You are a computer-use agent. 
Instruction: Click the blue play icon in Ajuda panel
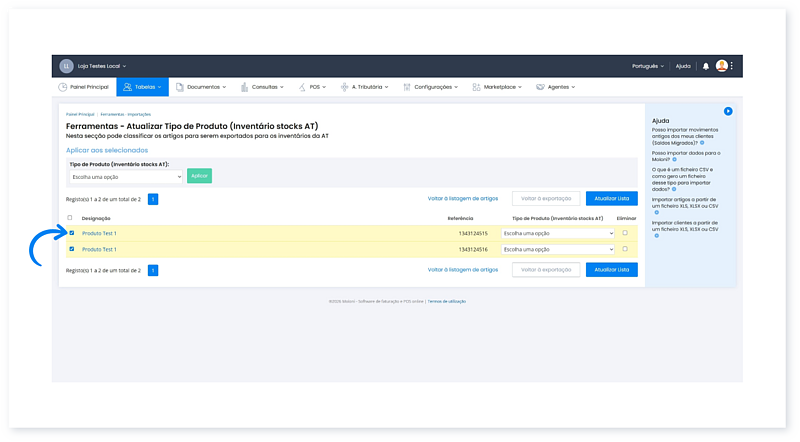(x=728, y=111)
